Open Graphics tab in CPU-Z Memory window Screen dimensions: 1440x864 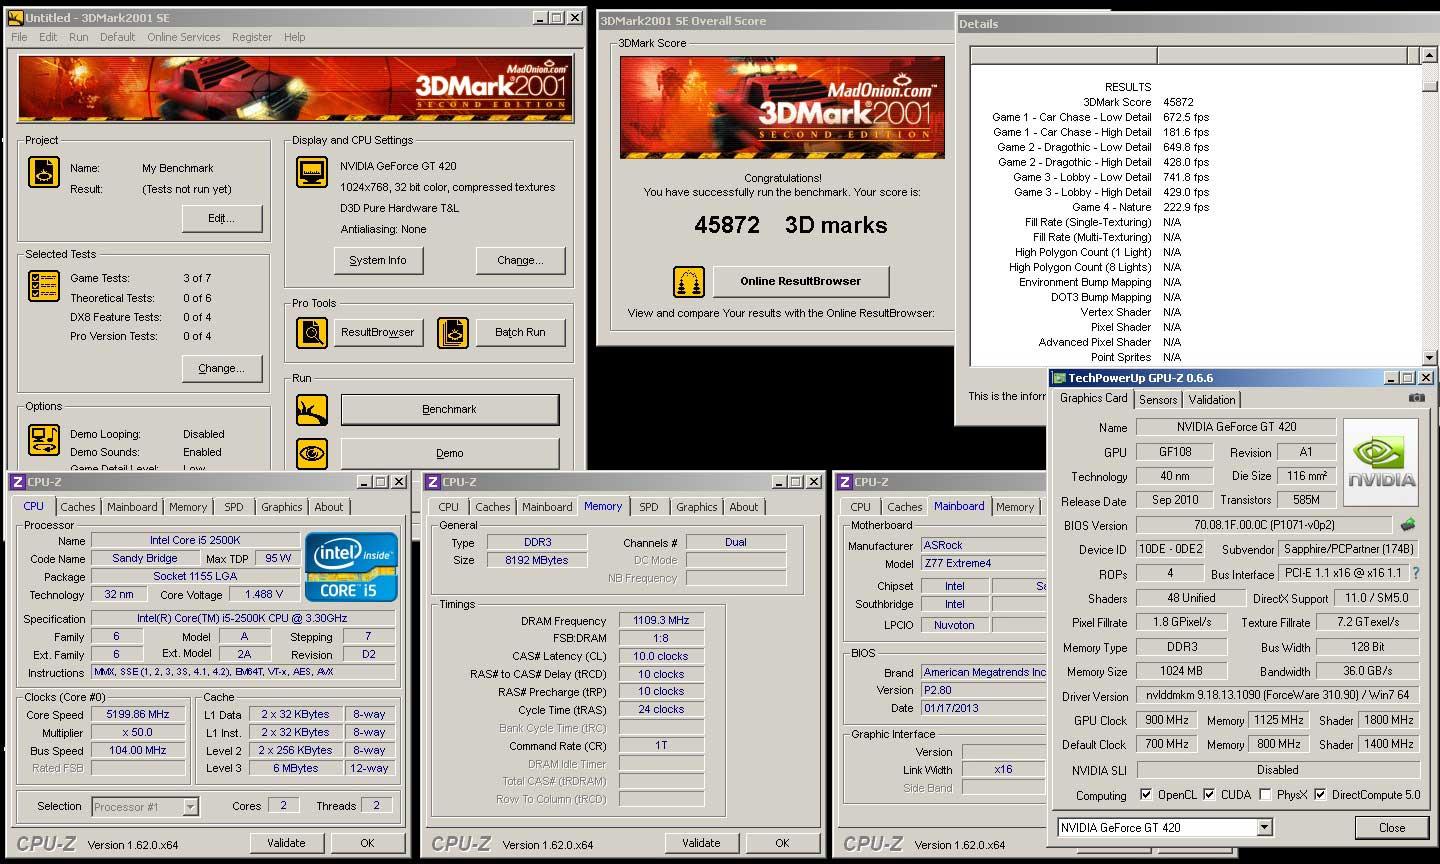pos(696,507)
